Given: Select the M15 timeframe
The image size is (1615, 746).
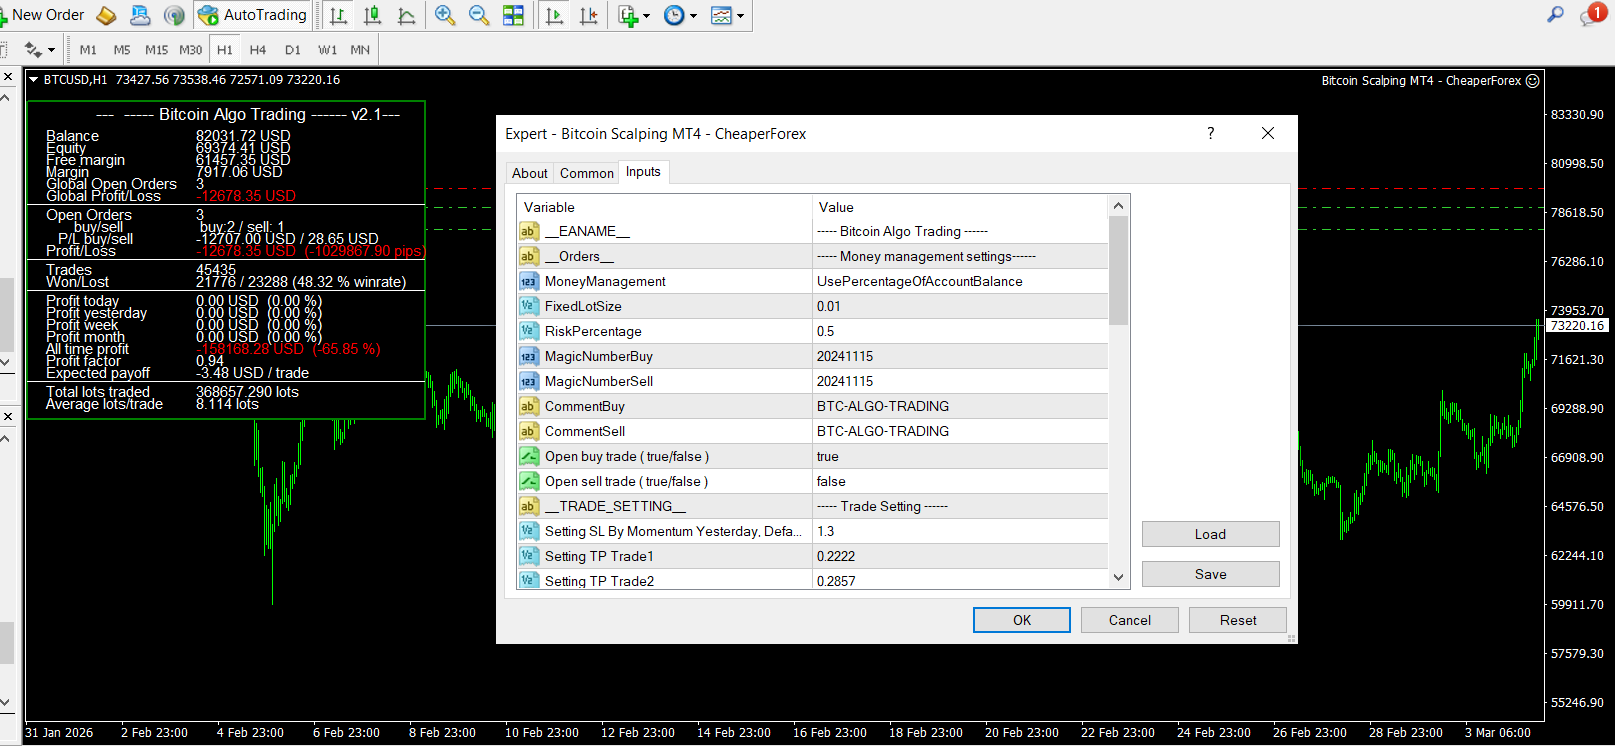Looking at the screenshot, I should [x=156, y=49].
